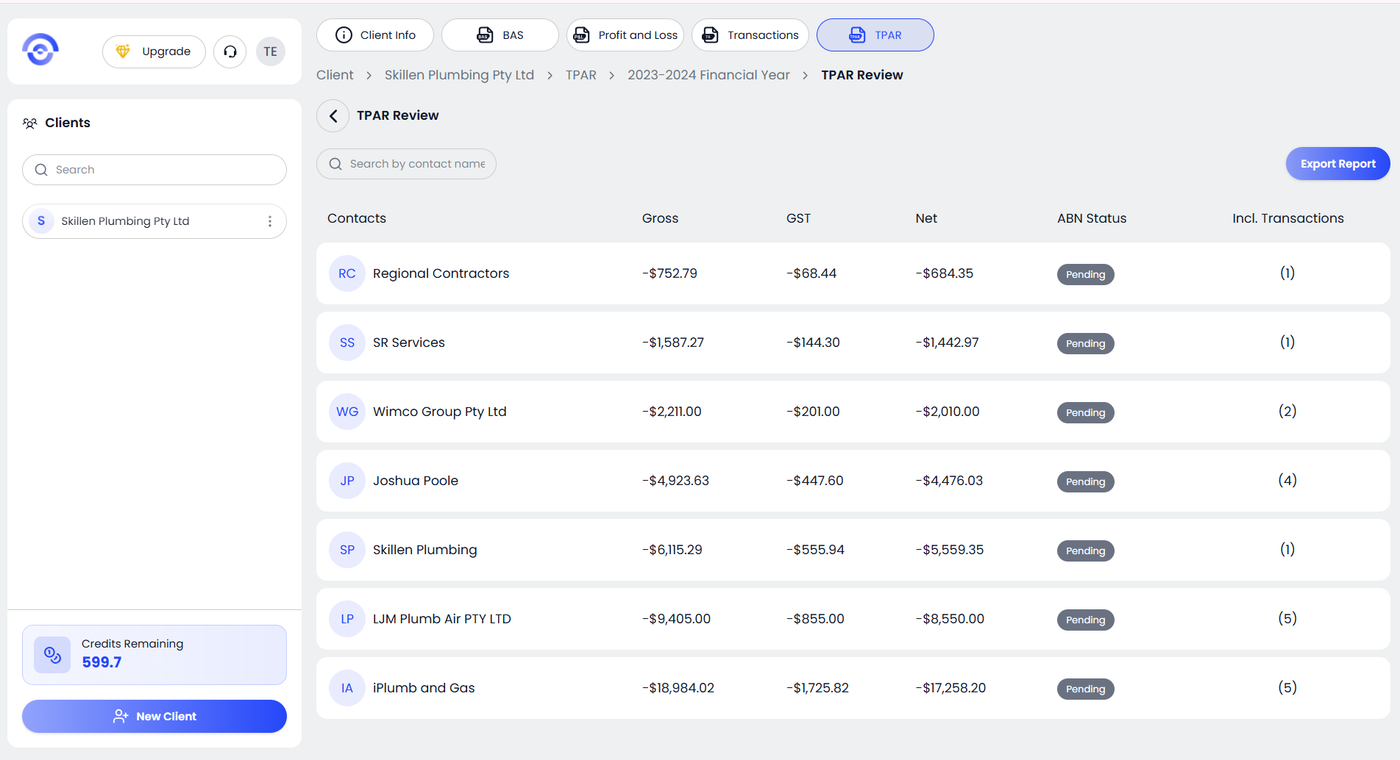Add a client with New Client button
The height and width of the screenshot is (760, 1400).
[154, 716]
